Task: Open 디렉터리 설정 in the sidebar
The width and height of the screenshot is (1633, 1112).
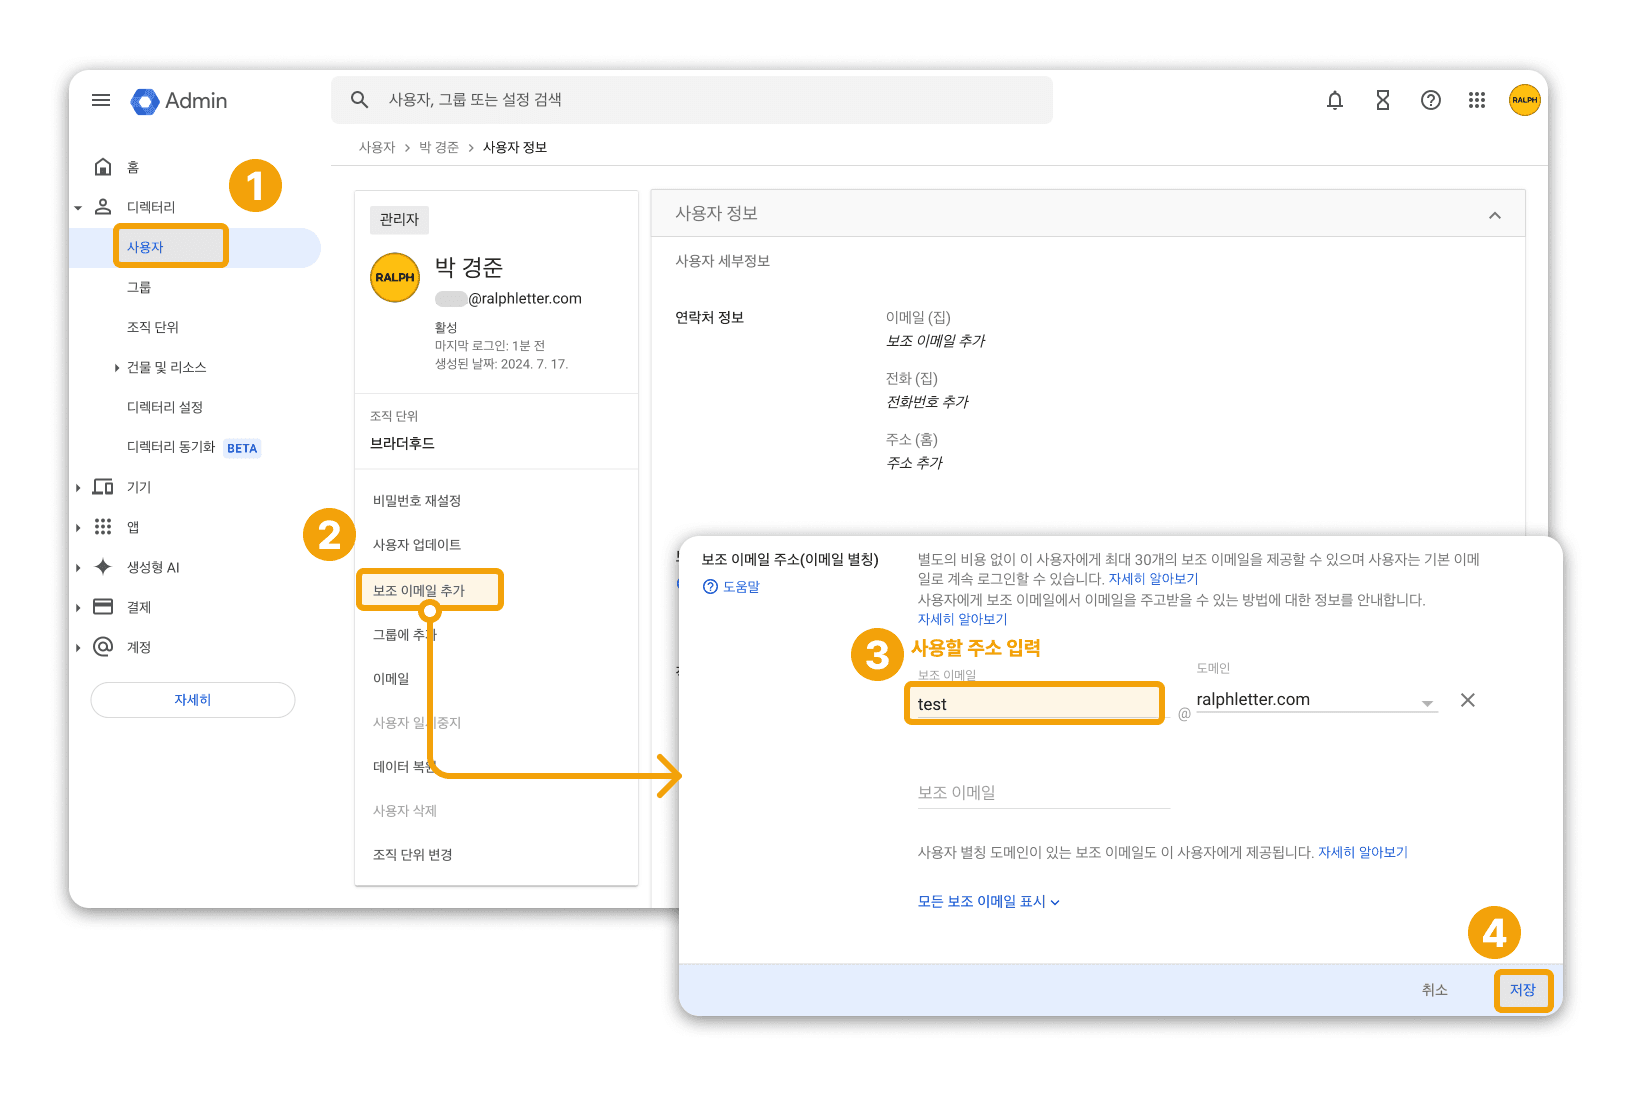Action: point(165,407)
